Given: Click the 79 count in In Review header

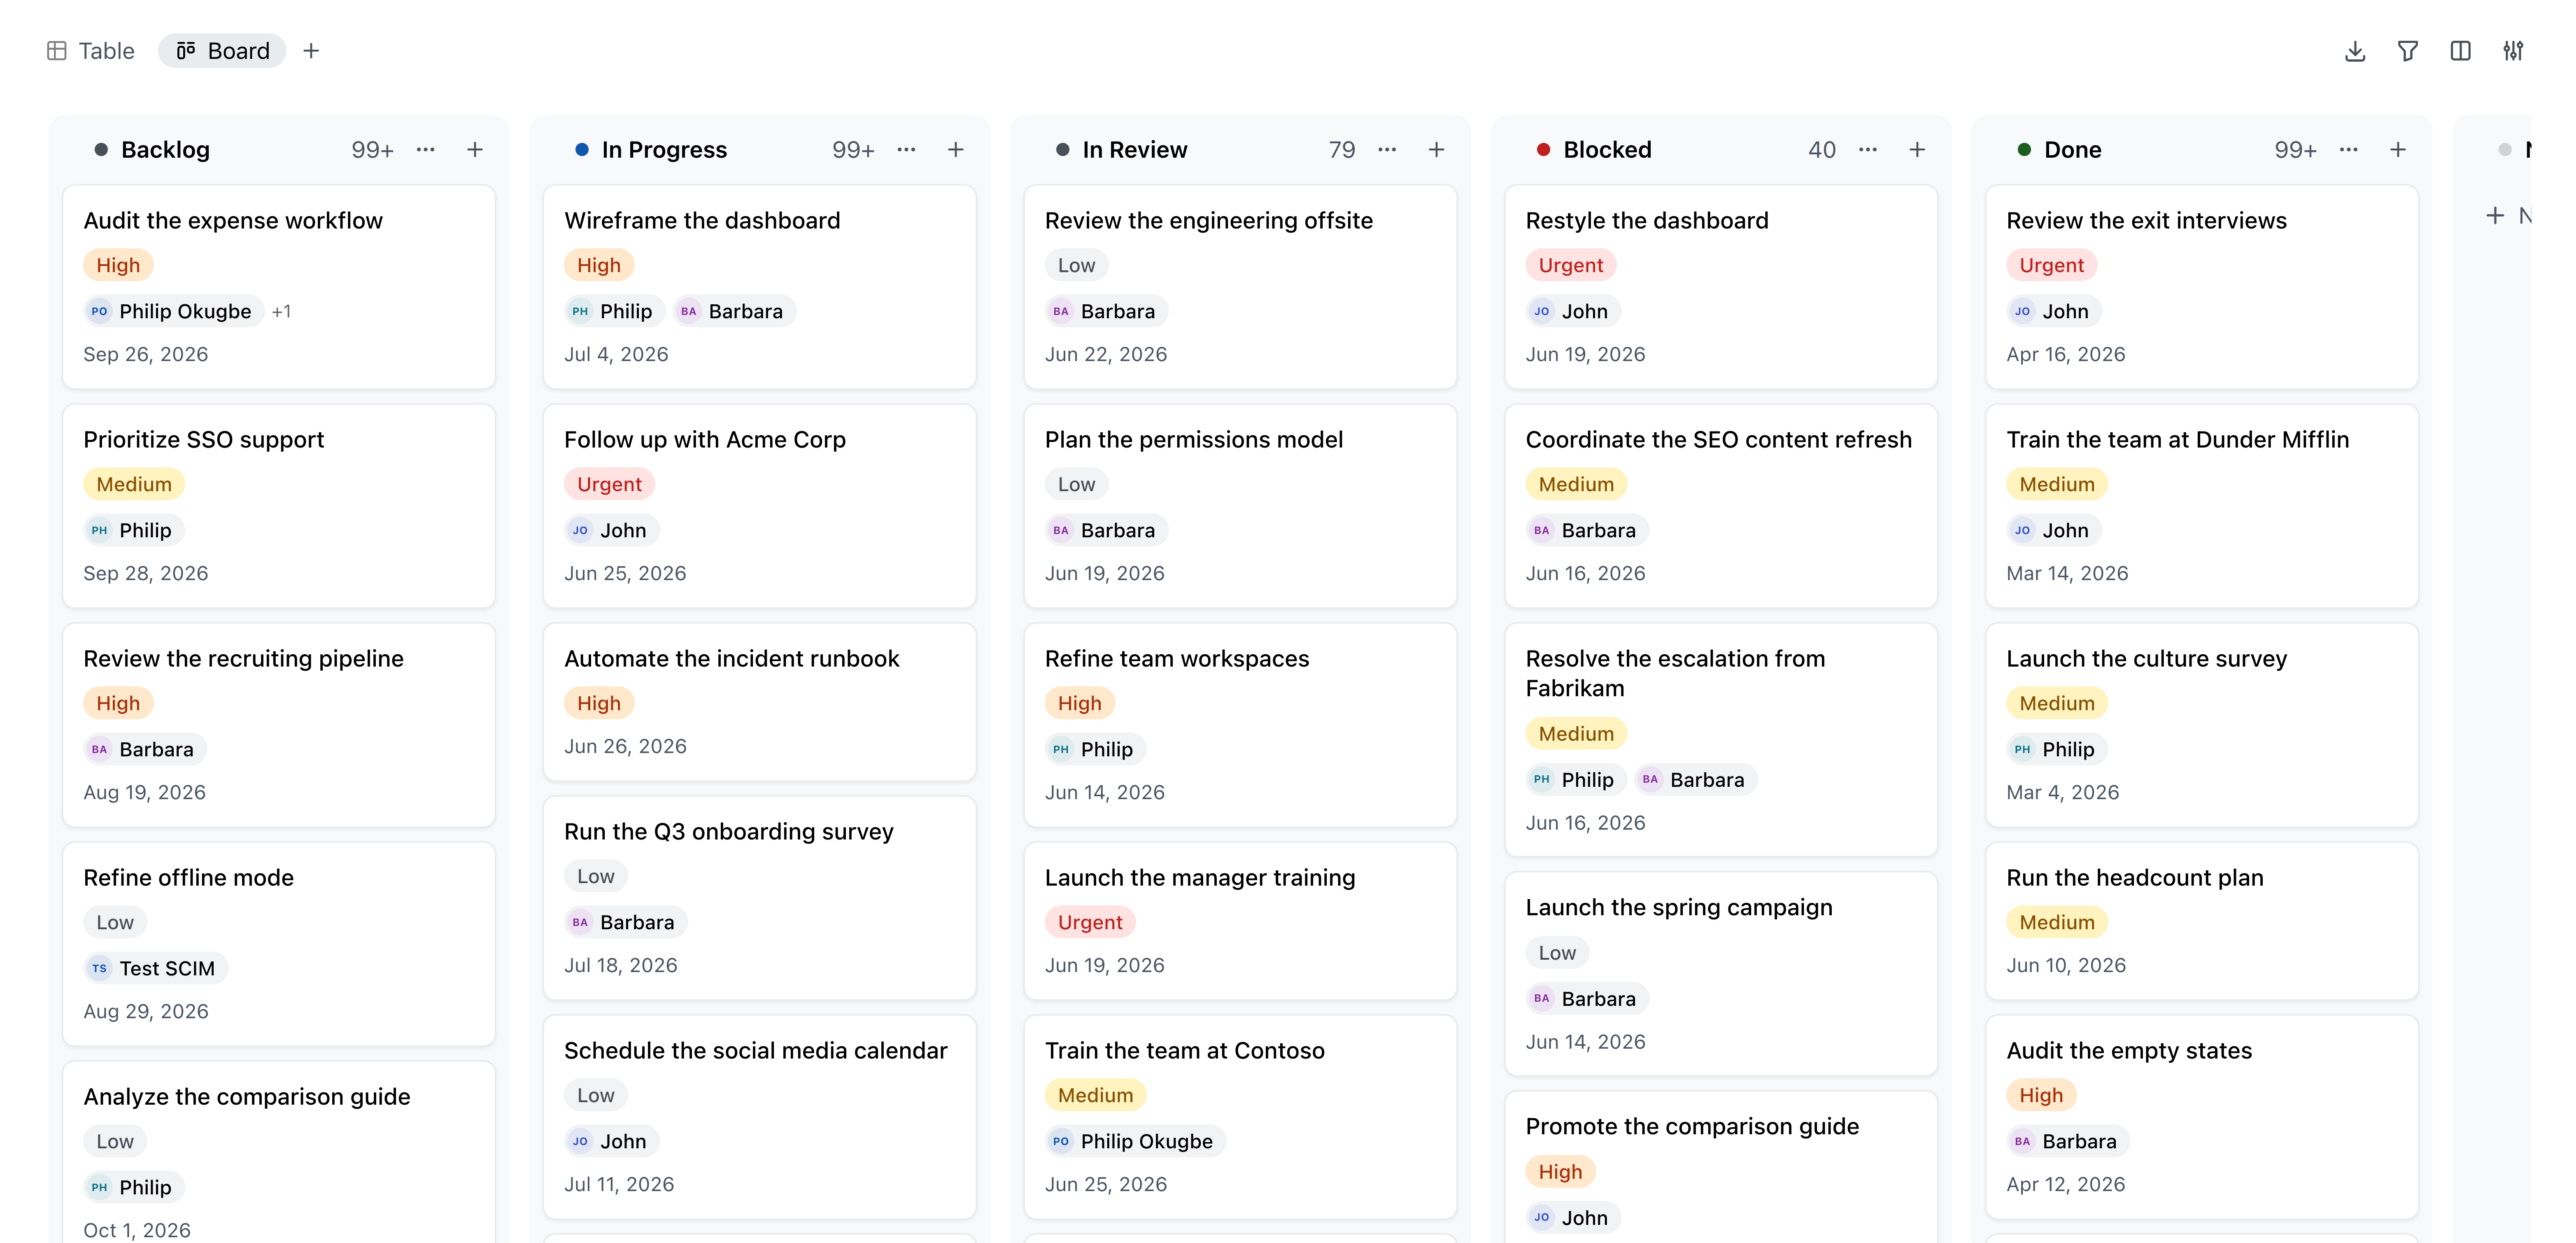Looking at the screenshot, I should [1342, 150].
